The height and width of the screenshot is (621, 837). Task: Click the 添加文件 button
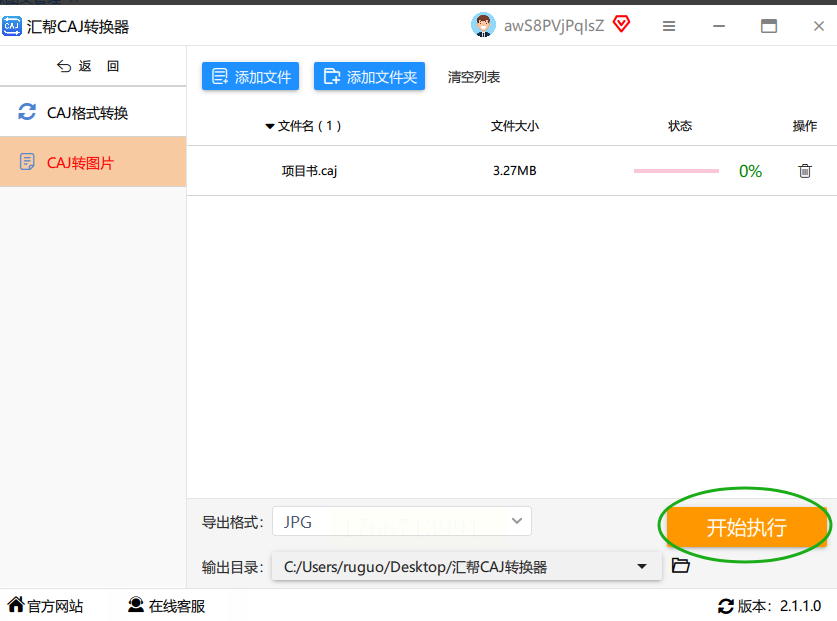coord(250,77)
